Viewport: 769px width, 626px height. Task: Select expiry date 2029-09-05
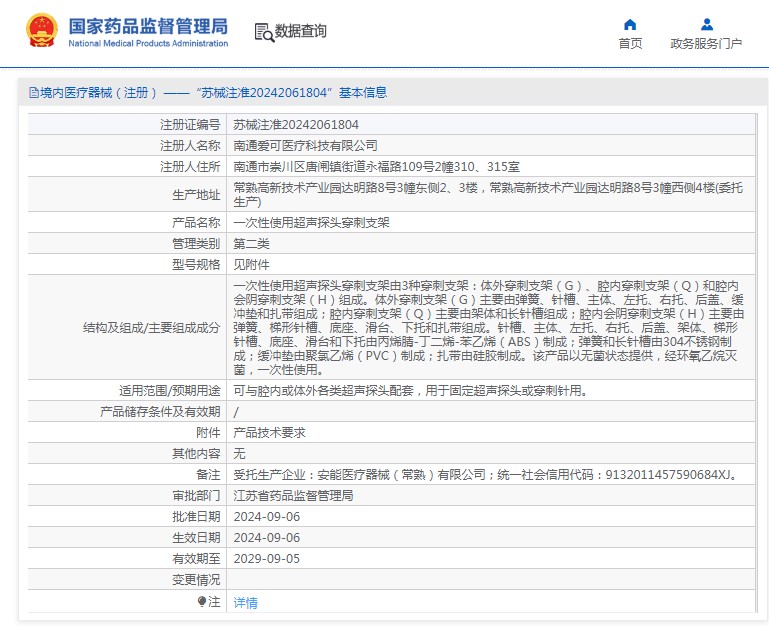tap(267, 559)
